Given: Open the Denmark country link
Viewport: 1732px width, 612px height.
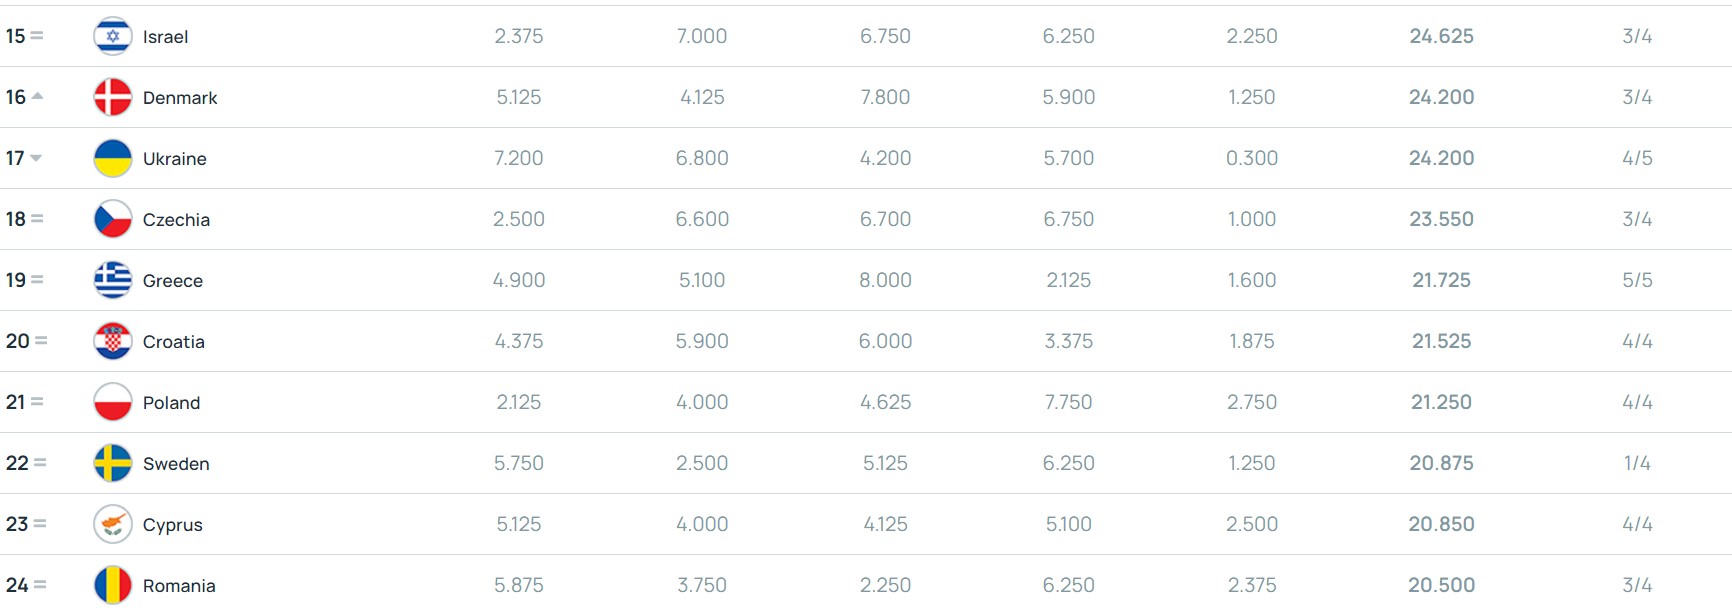Looking at the screenshot, I should pos(180,98).
